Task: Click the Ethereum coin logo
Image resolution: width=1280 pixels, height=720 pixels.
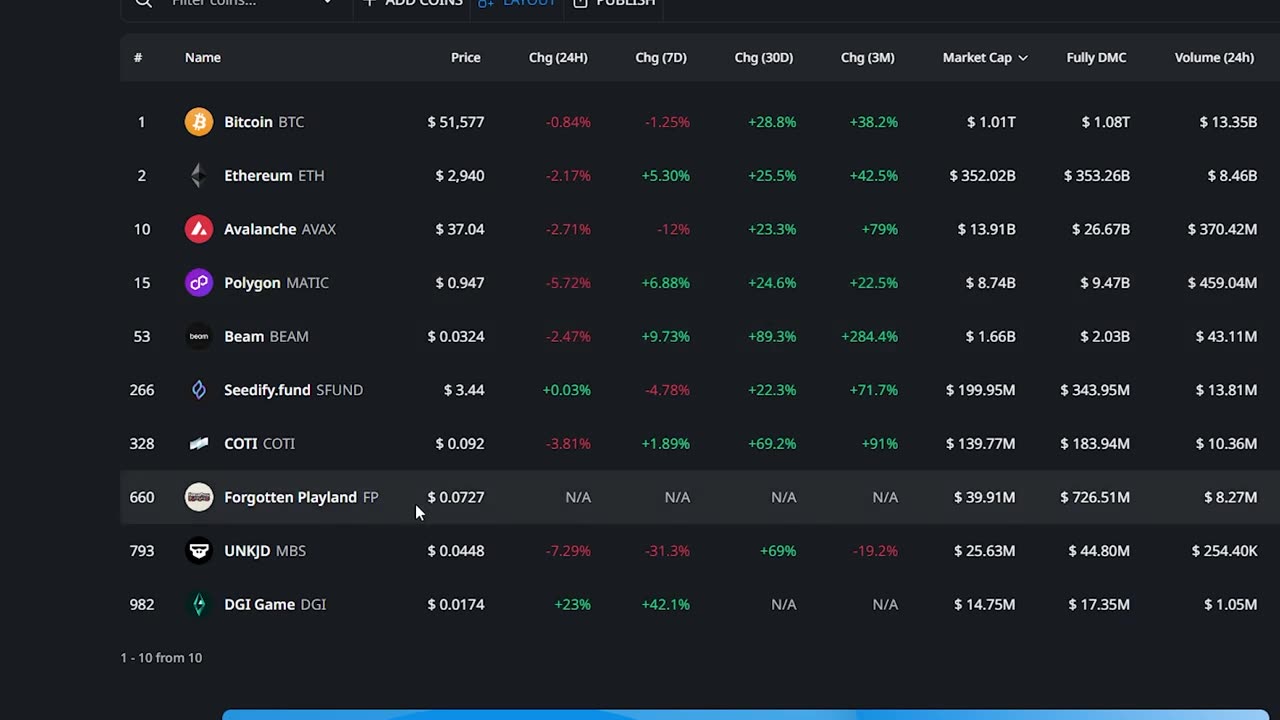Action: (199, 176)
